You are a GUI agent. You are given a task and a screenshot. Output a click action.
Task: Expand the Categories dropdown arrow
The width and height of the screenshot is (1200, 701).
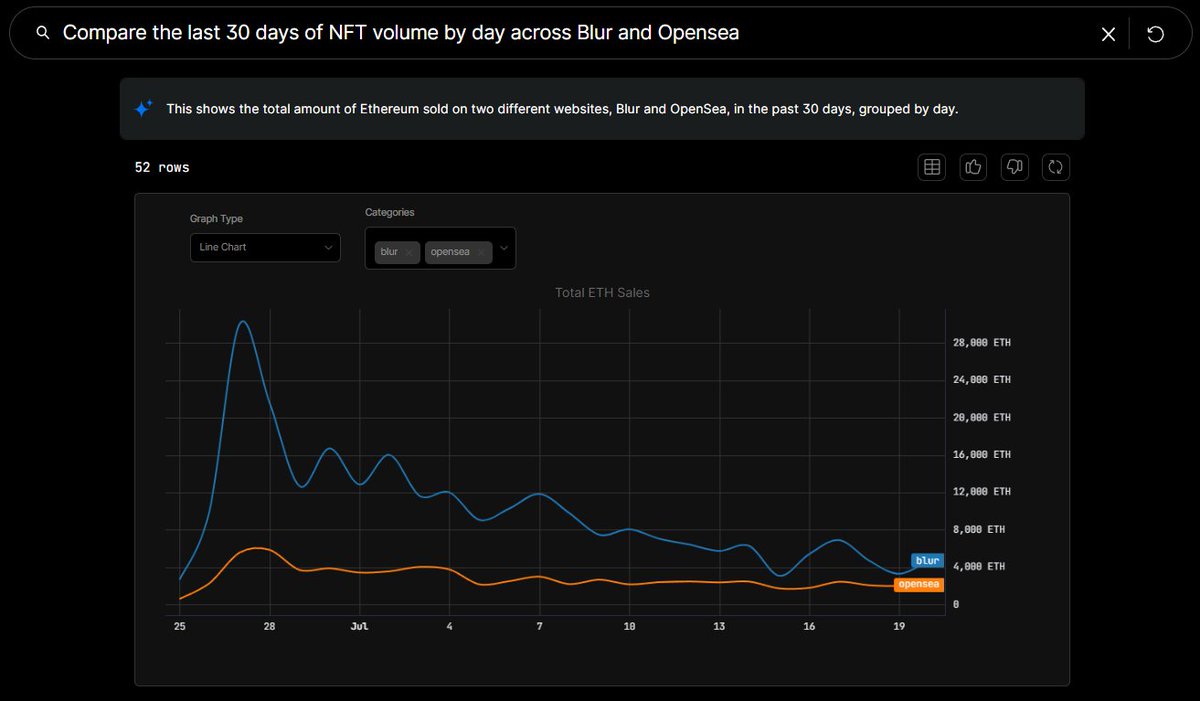click(x=505, y=249)
